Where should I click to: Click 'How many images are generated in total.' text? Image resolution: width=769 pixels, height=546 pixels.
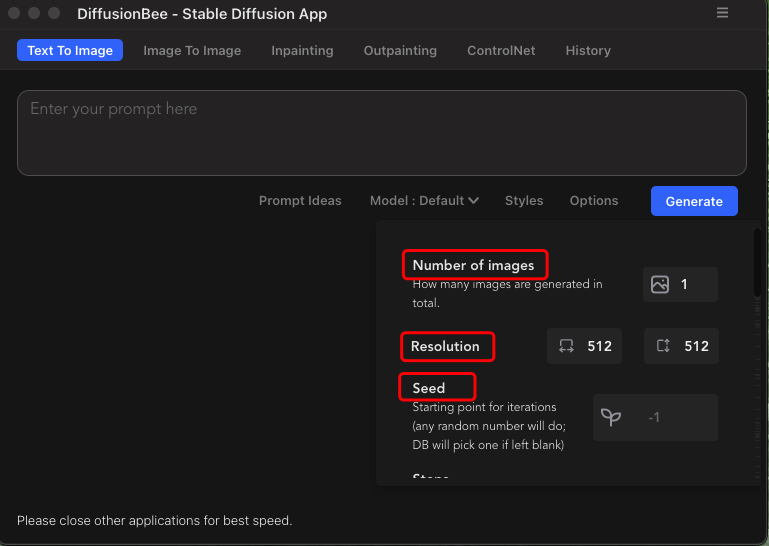[x=507, y=293]
